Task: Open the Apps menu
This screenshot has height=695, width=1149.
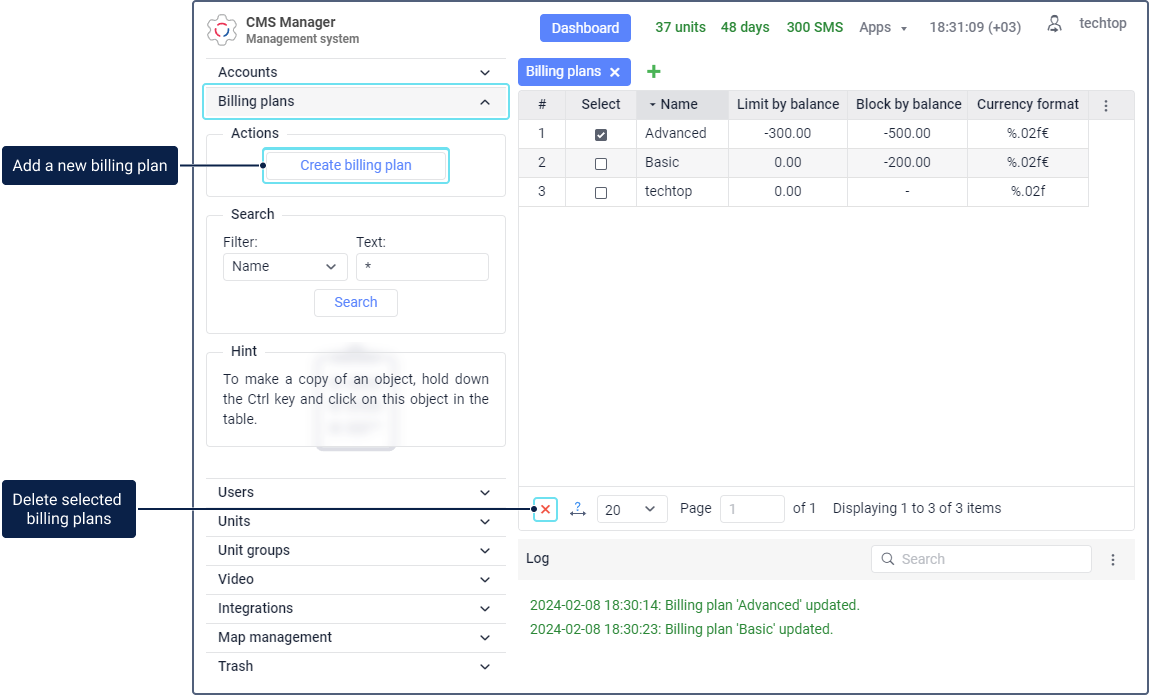Action: (882, 28)
